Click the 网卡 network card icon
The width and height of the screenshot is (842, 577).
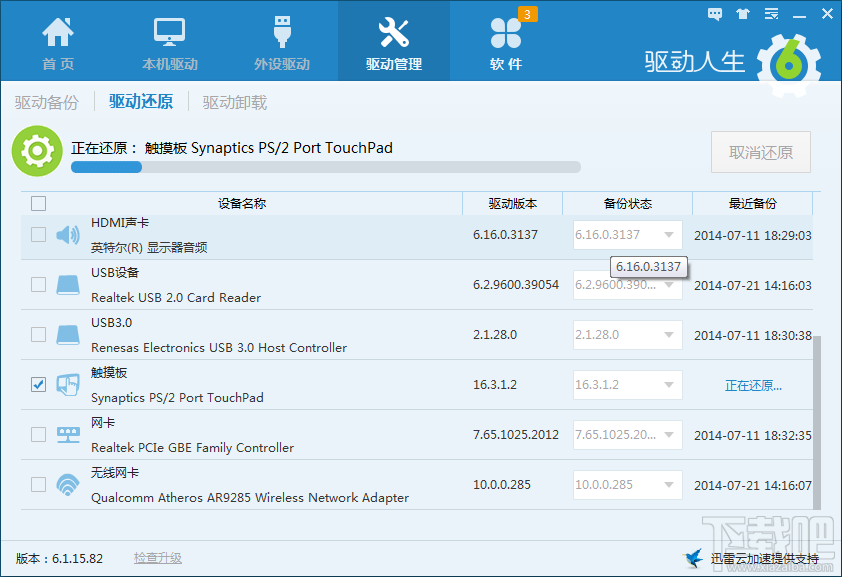(x=68, y=435)
